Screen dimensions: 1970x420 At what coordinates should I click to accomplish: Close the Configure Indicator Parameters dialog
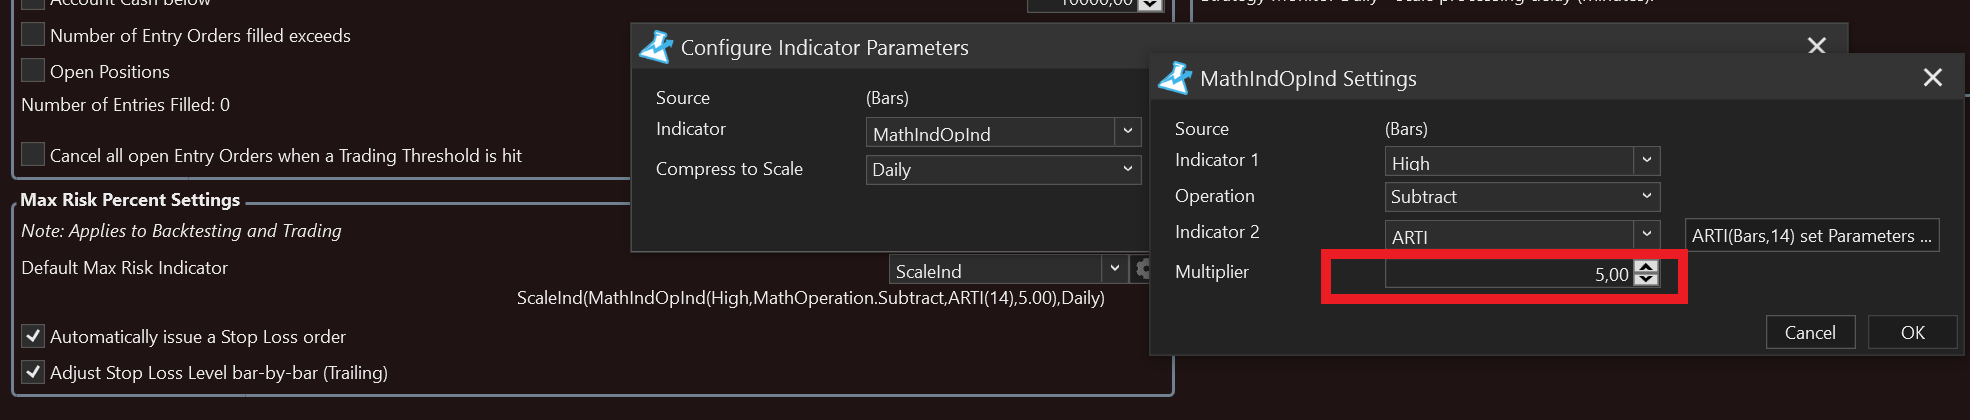(x=1816, y=46)
